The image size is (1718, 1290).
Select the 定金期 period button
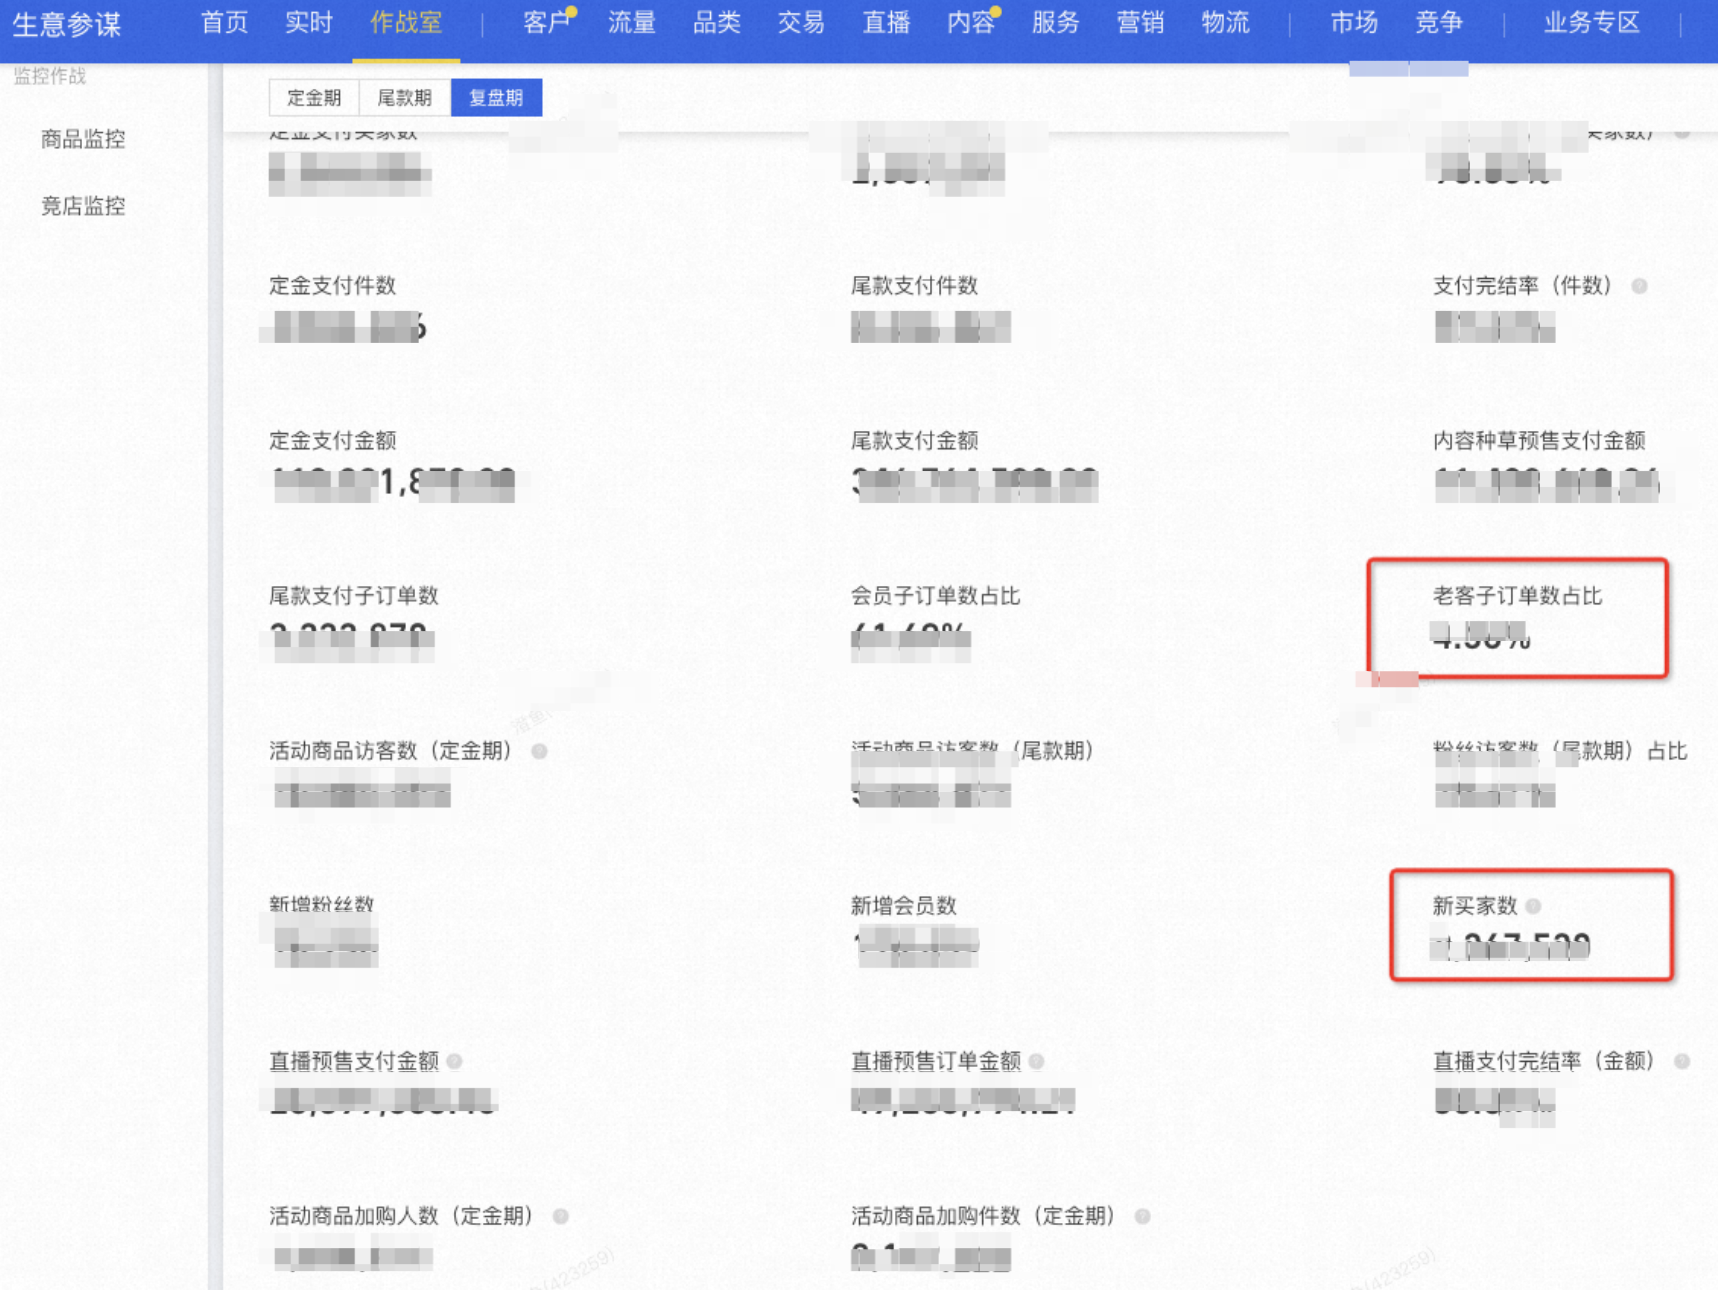pos(314,98)
